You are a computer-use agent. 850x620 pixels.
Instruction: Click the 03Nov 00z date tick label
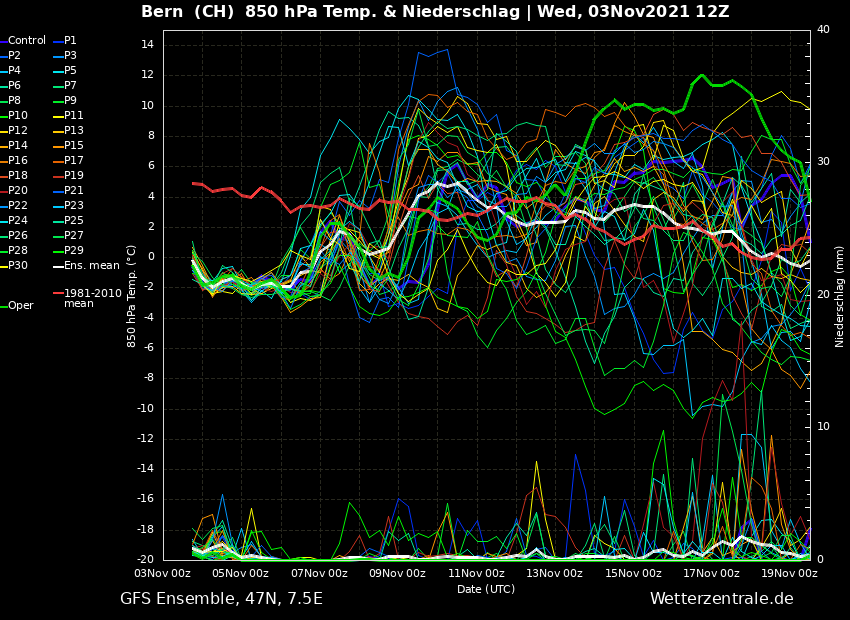click(163, 574)
